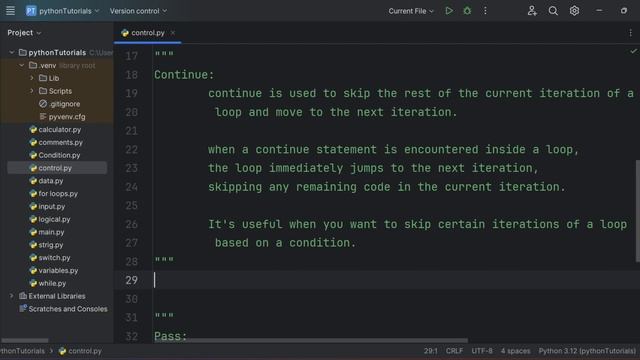The image size is (640, 360).
Task: Open logical.py from project tree
Action: (x=50, y=219)
